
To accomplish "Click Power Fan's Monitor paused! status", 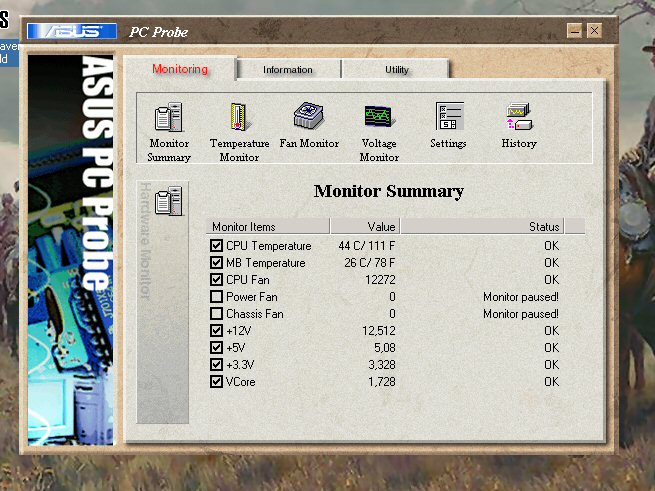I will (521, 297).
